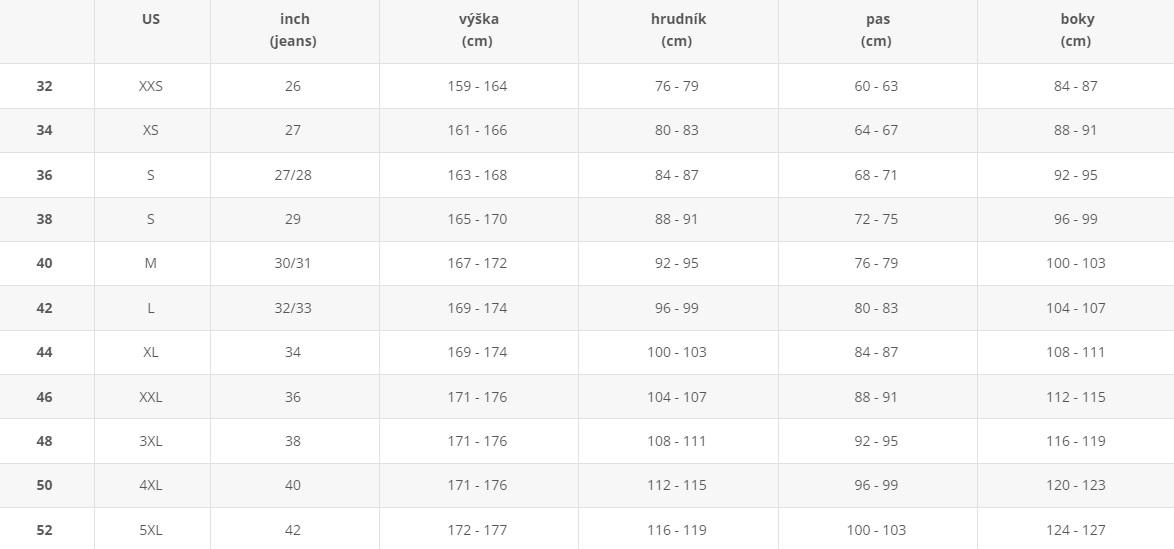Click size 32 row label
1174x549 pixels.
point(44,86)
